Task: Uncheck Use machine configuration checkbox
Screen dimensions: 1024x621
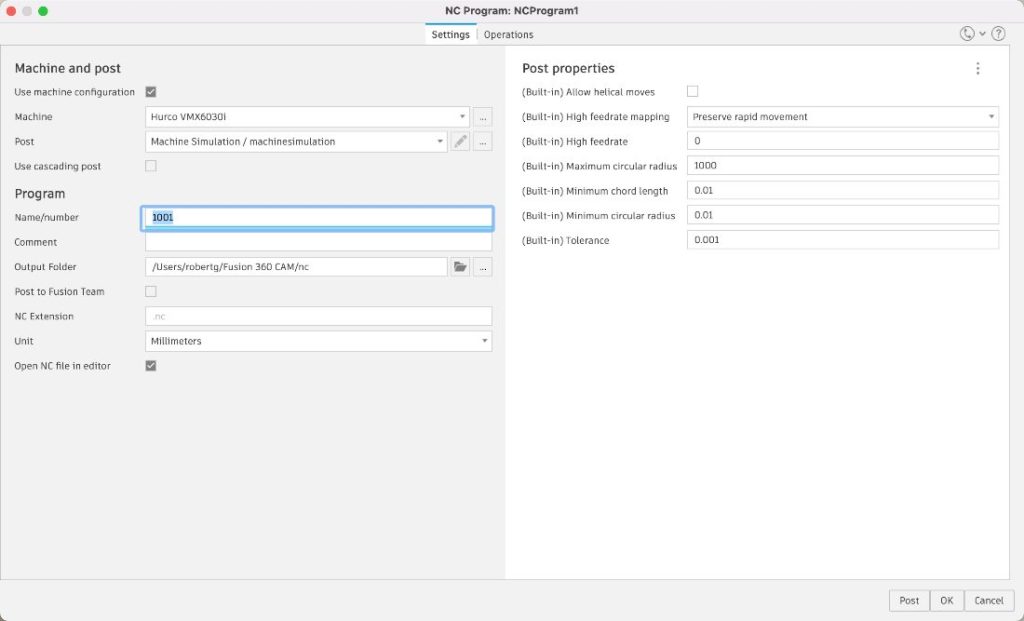Action: click(151, 92)
